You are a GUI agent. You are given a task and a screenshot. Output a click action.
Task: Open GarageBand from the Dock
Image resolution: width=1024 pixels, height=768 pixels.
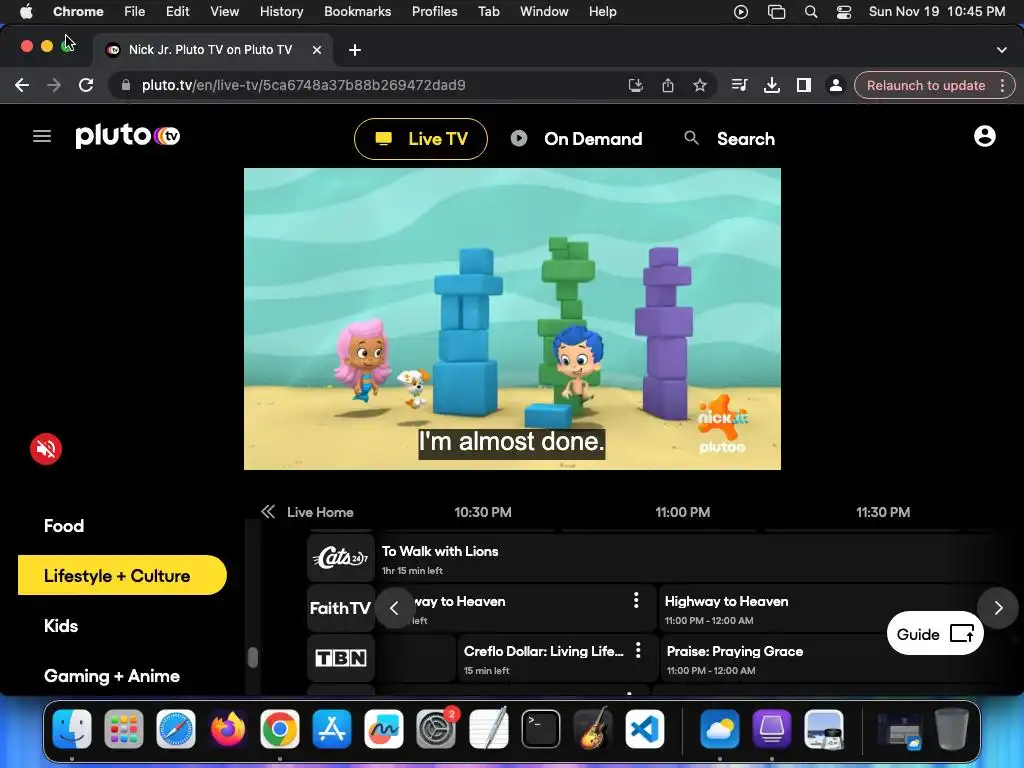[592, 729]
